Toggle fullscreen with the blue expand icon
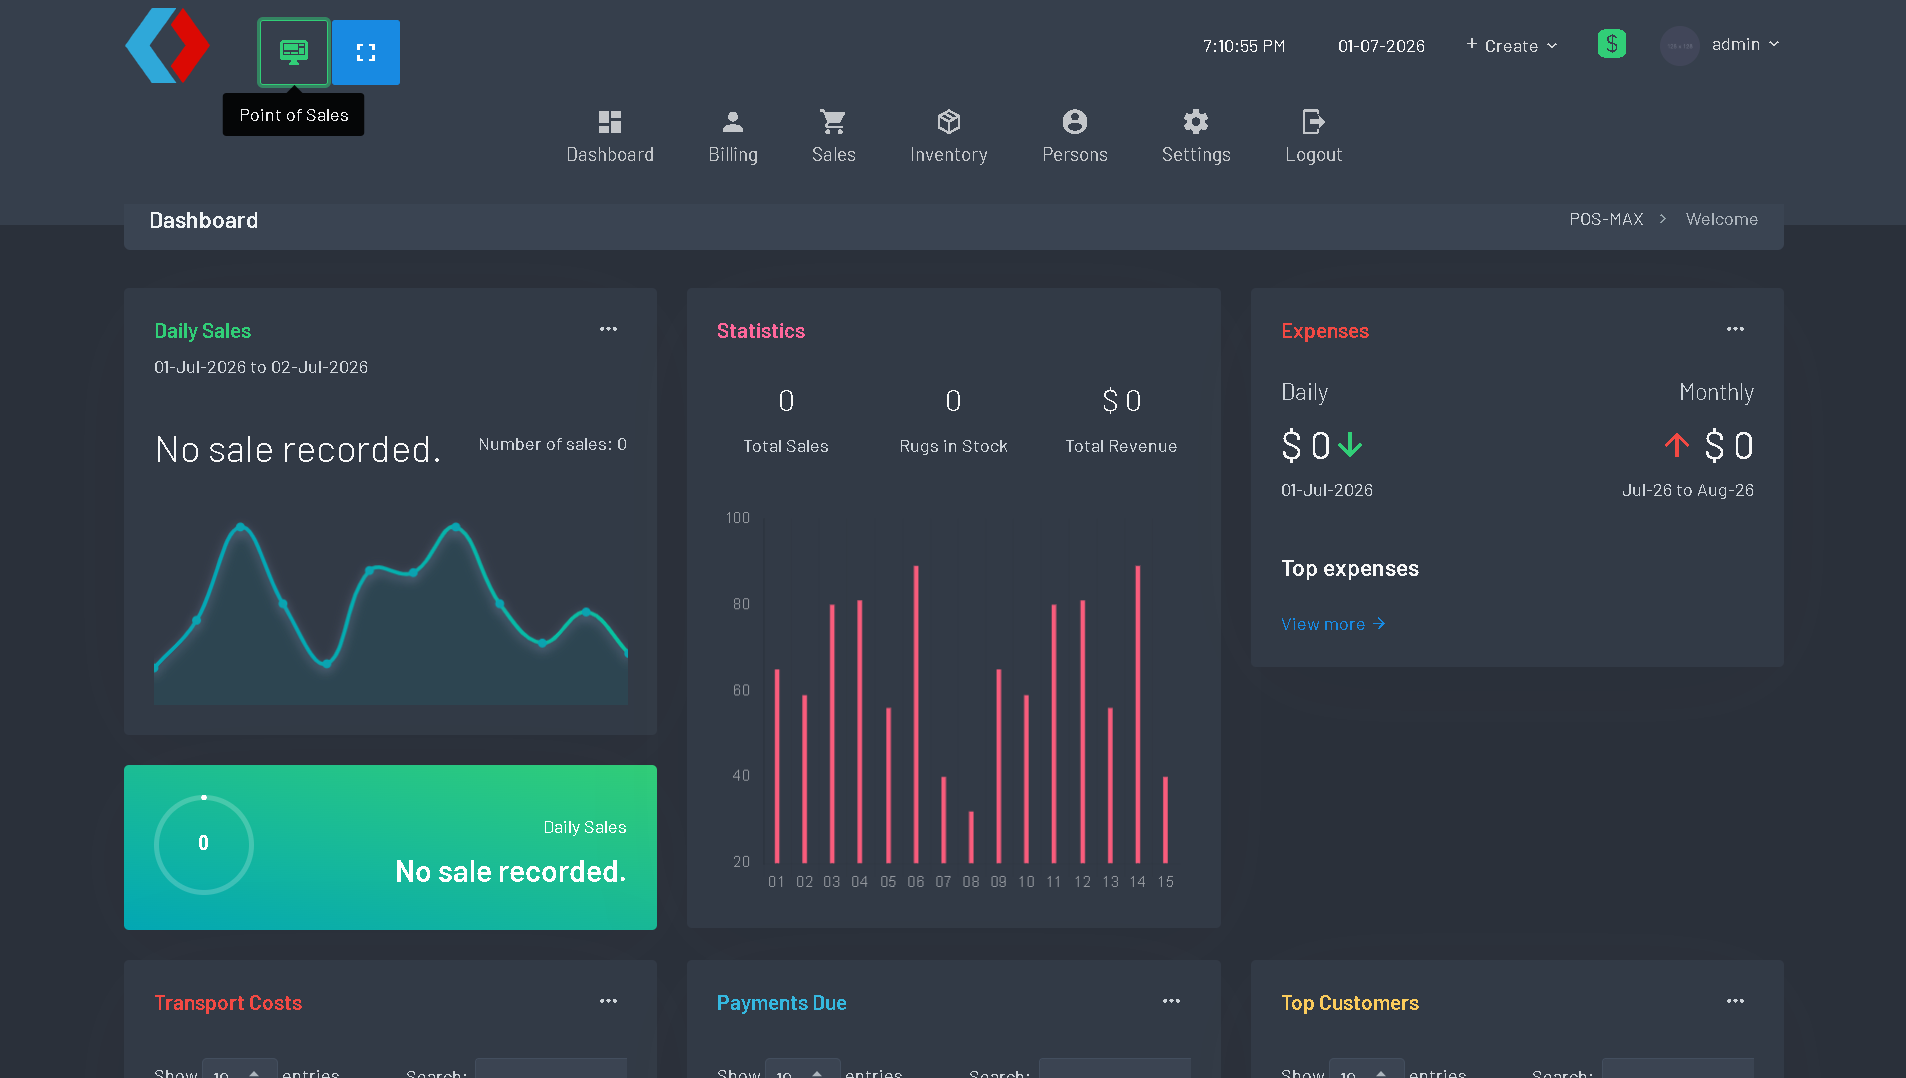 coord(366,52)
